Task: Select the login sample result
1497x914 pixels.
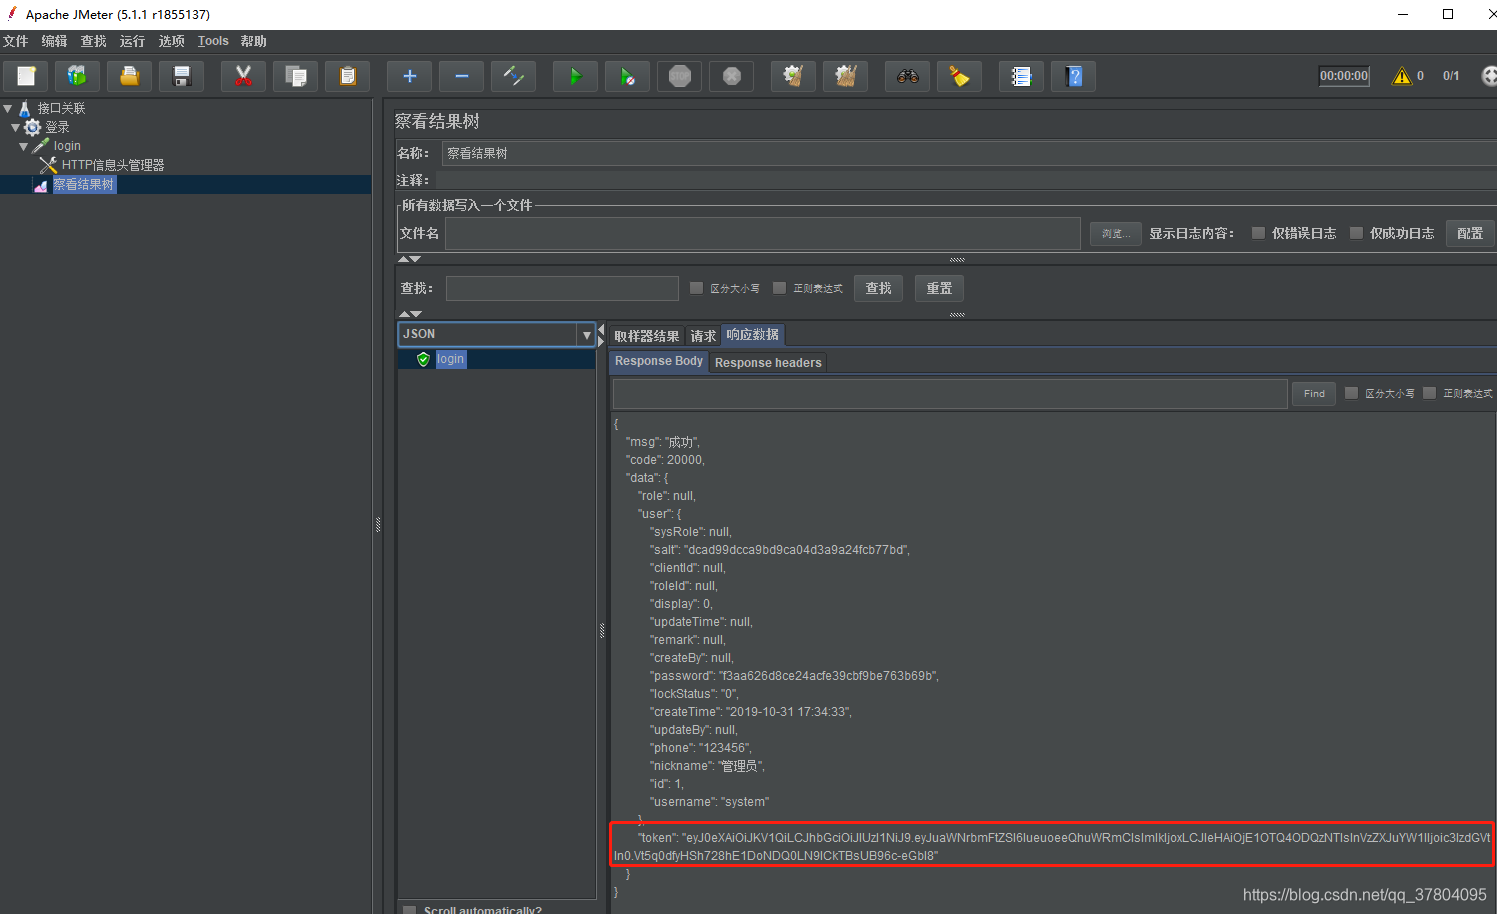Action: point(450,359)
